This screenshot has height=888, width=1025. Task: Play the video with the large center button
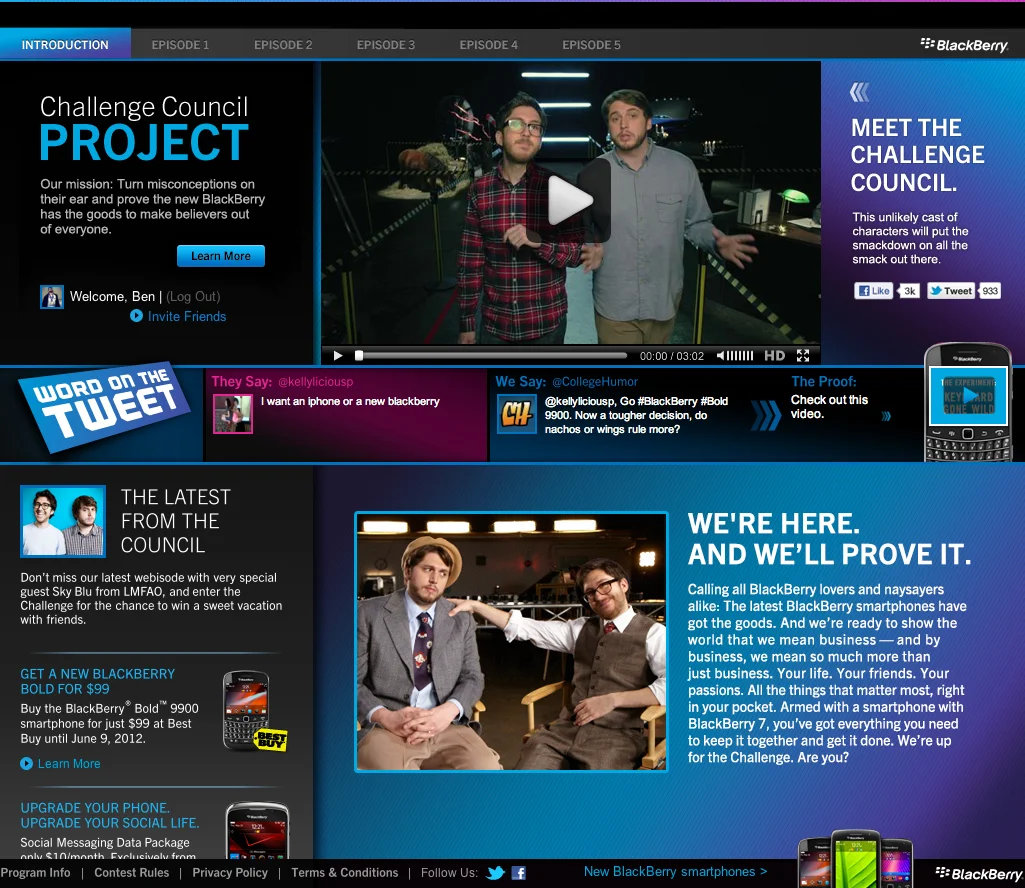pyautogui.click(x=571, y=201)
